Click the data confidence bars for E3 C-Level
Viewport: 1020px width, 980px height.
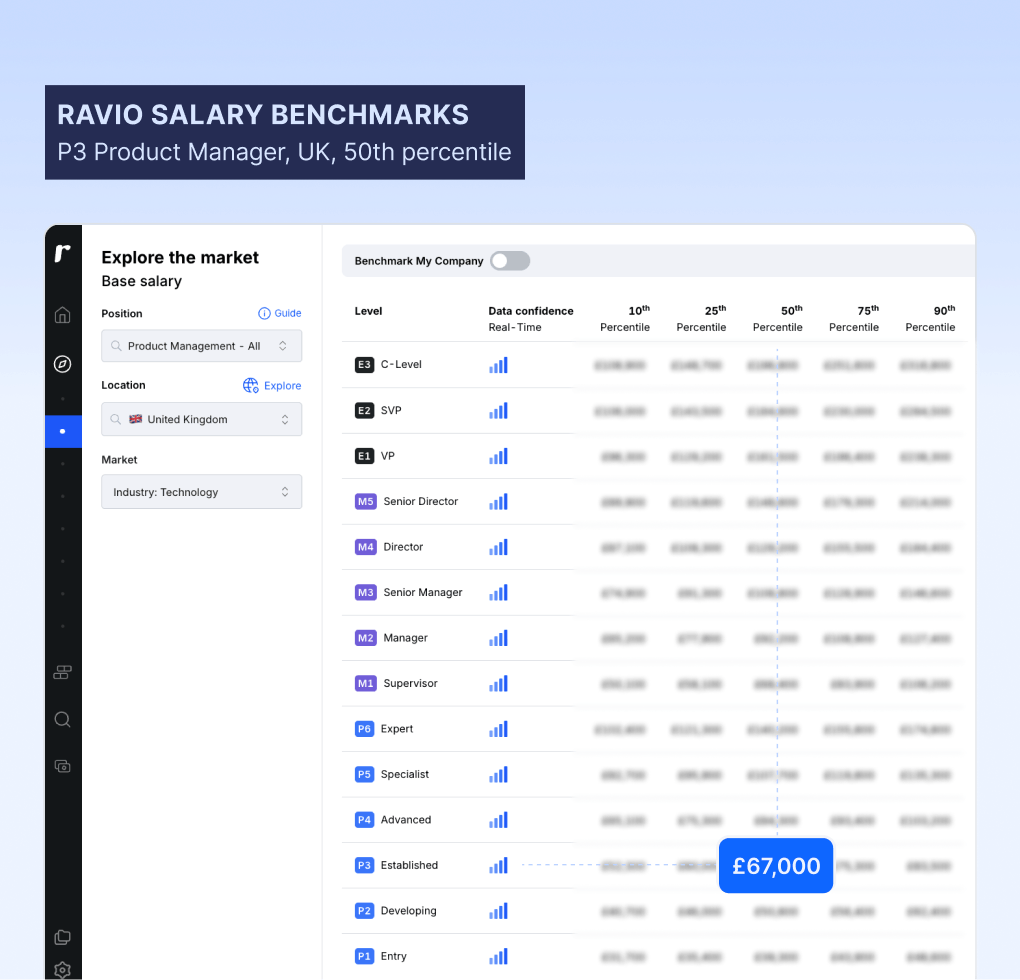tap(498, 365)
